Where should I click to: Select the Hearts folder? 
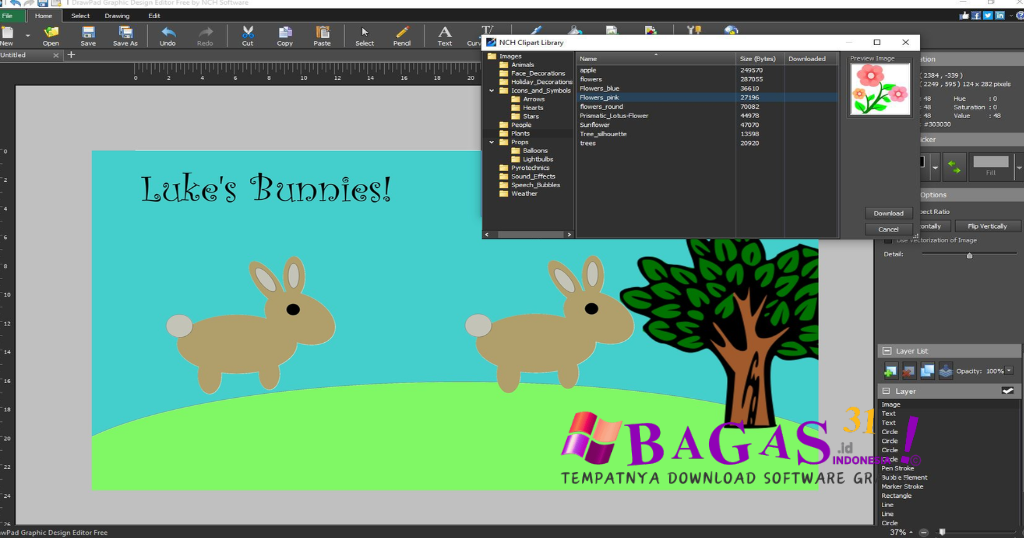pos(532,108)
